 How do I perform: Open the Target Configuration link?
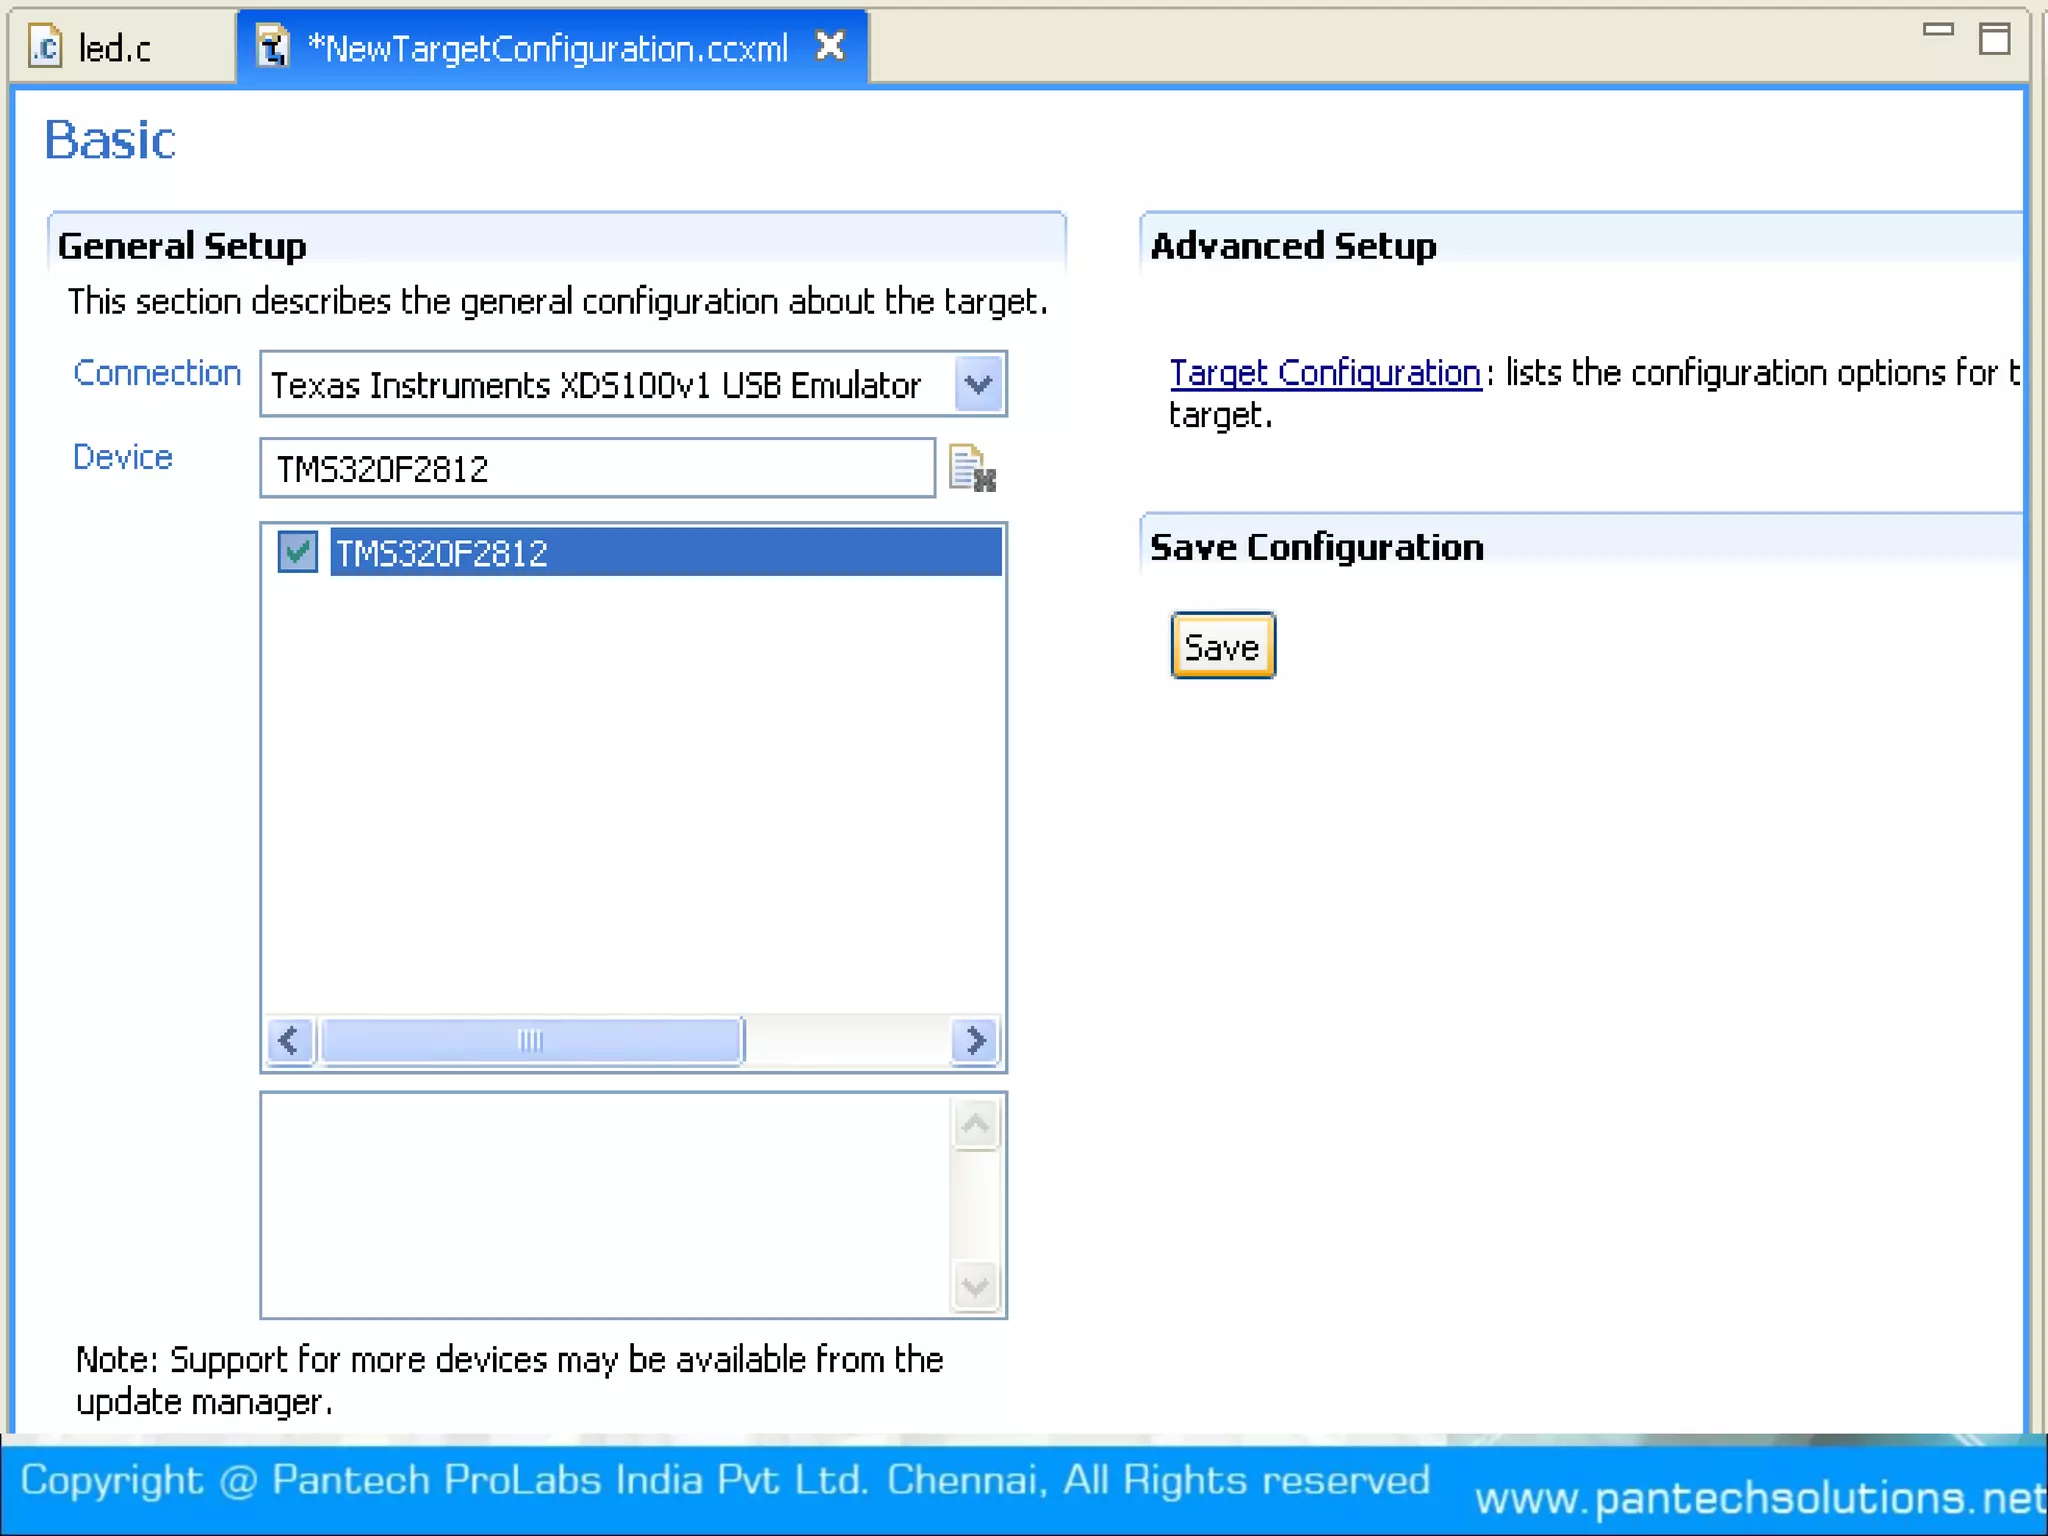tap(1324, 373)
